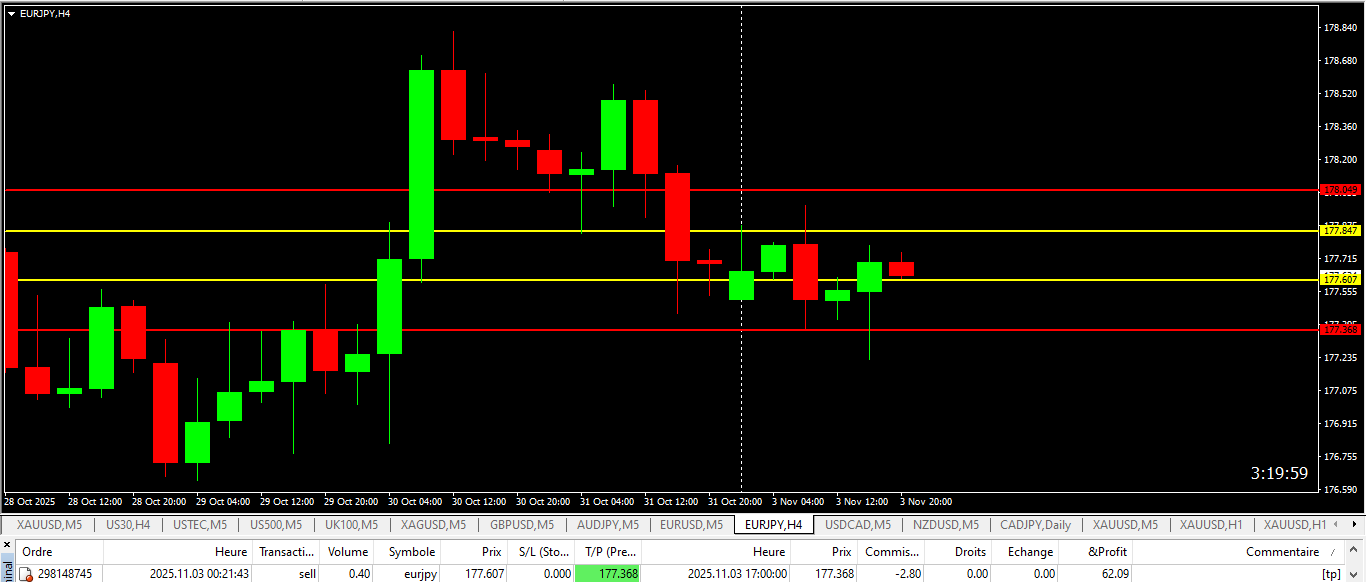Open the NZDUSD,M5 chart tab
The height and width of the screenshot is (582, 1366).
click(945, 524)
